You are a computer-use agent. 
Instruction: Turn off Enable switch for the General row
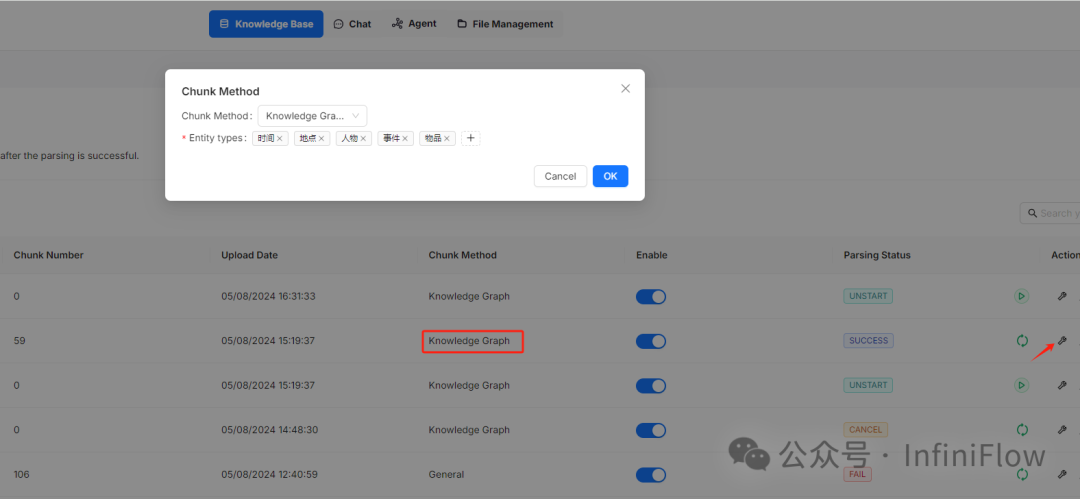tap(651, 475)
